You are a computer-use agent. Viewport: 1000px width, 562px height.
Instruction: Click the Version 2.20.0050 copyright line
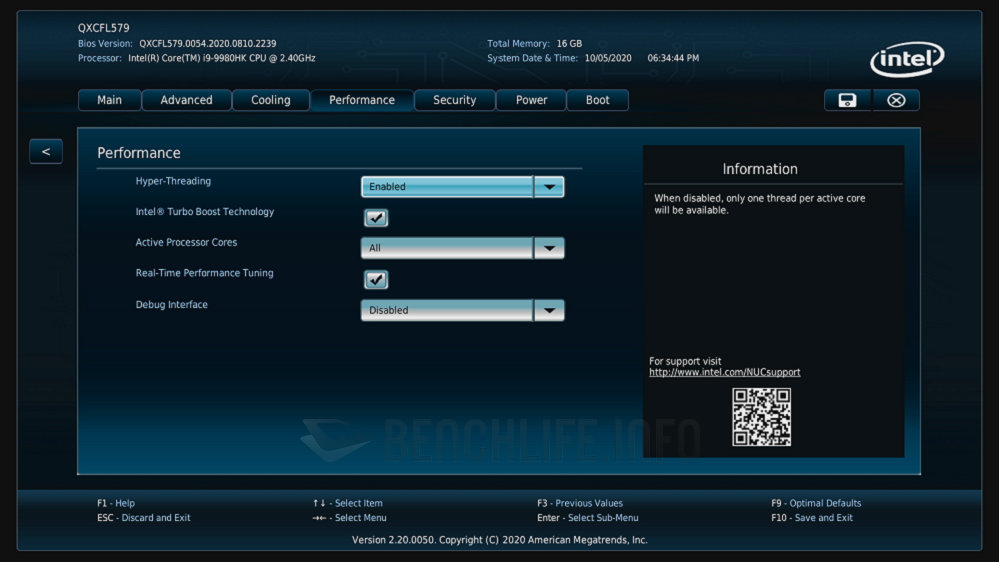[499, 540]
